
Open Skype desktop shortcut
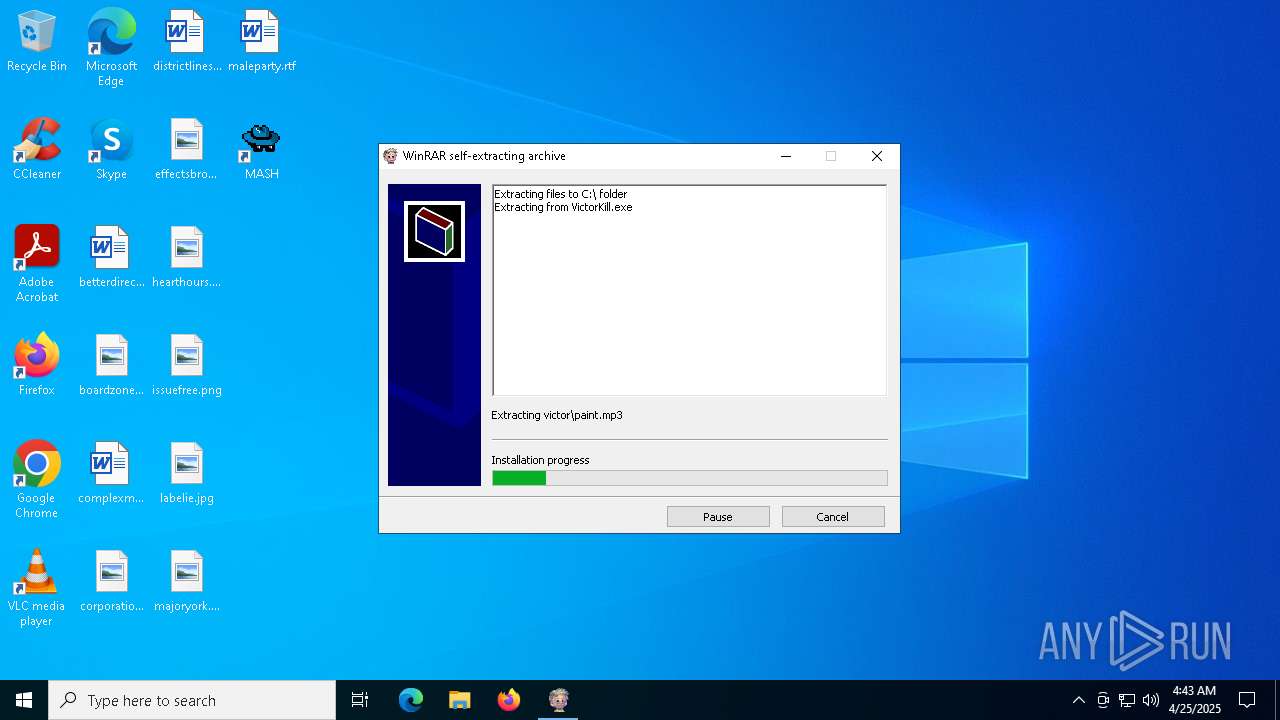[111, 150]
